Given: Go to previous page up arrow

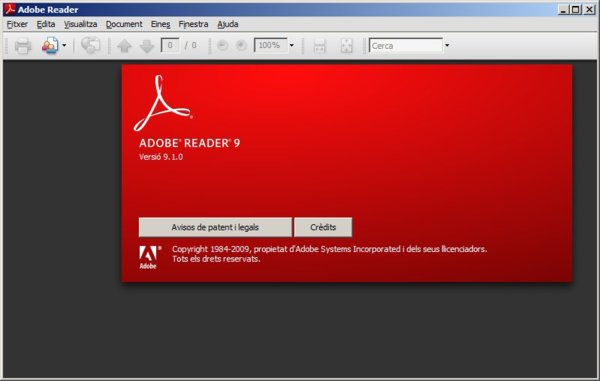Looking at the screenshot, I should pos(124,46).
